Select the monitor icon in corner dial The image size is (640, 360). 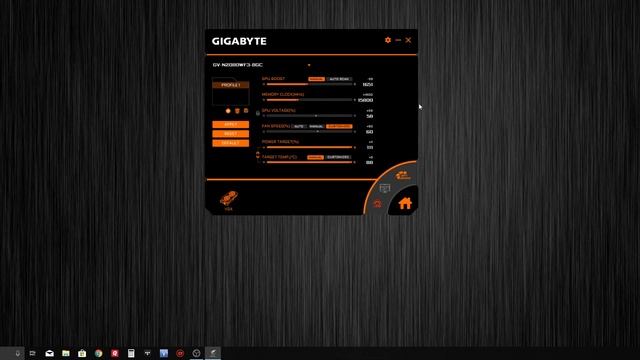click(384, 188)
